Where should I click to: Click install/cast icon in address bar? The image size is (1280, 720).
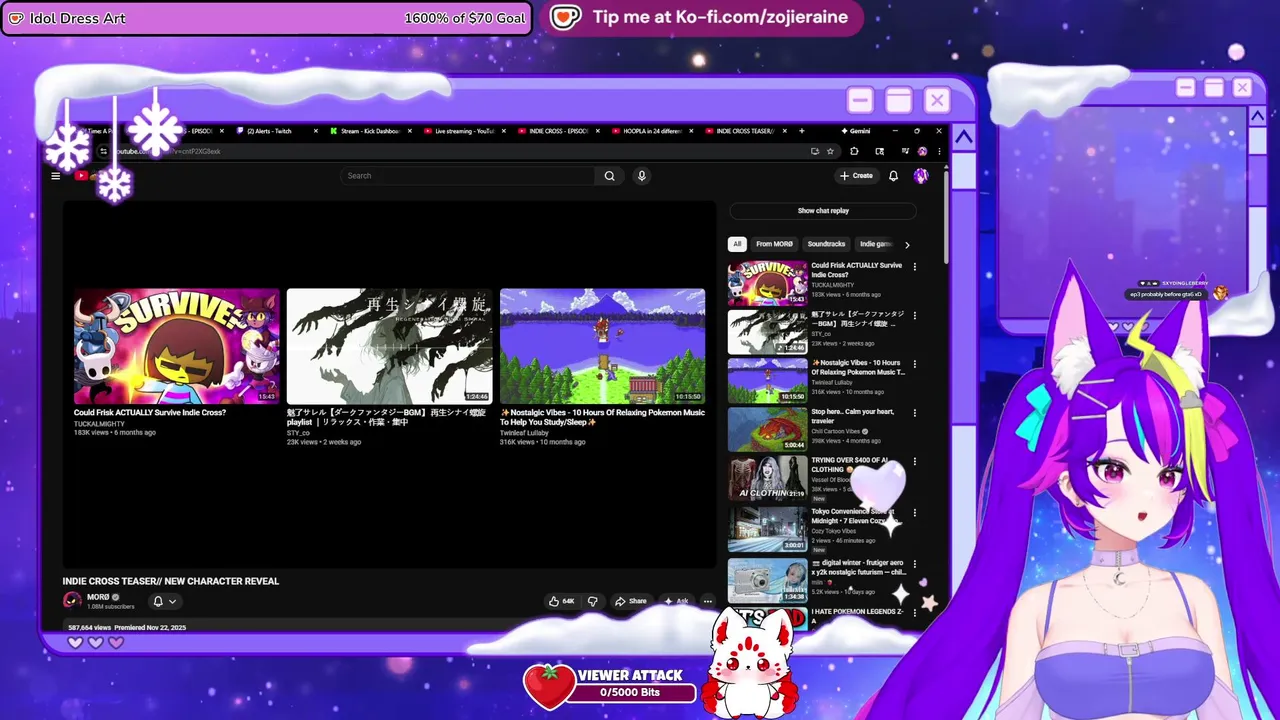815,151
